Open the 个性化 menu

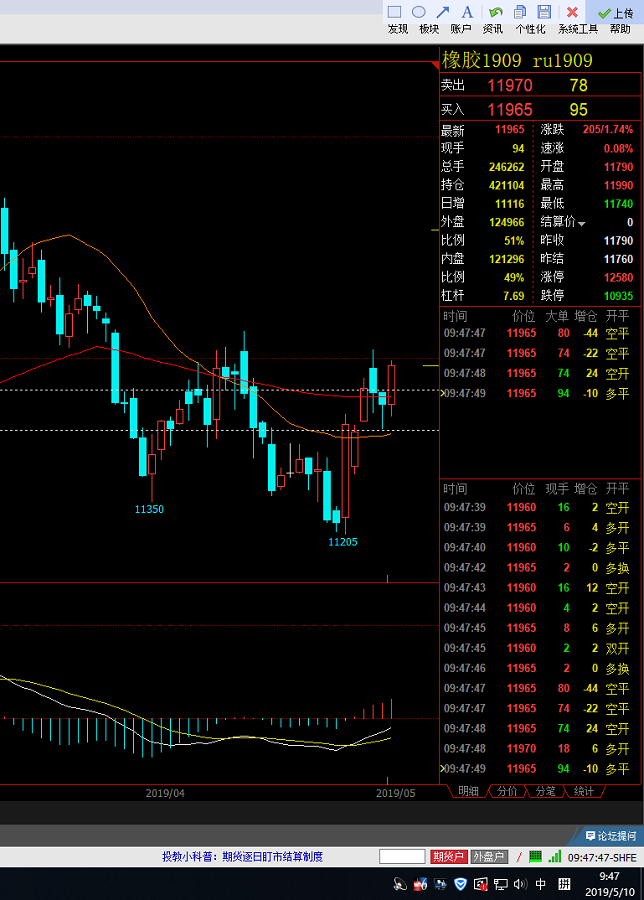point(530,29)
